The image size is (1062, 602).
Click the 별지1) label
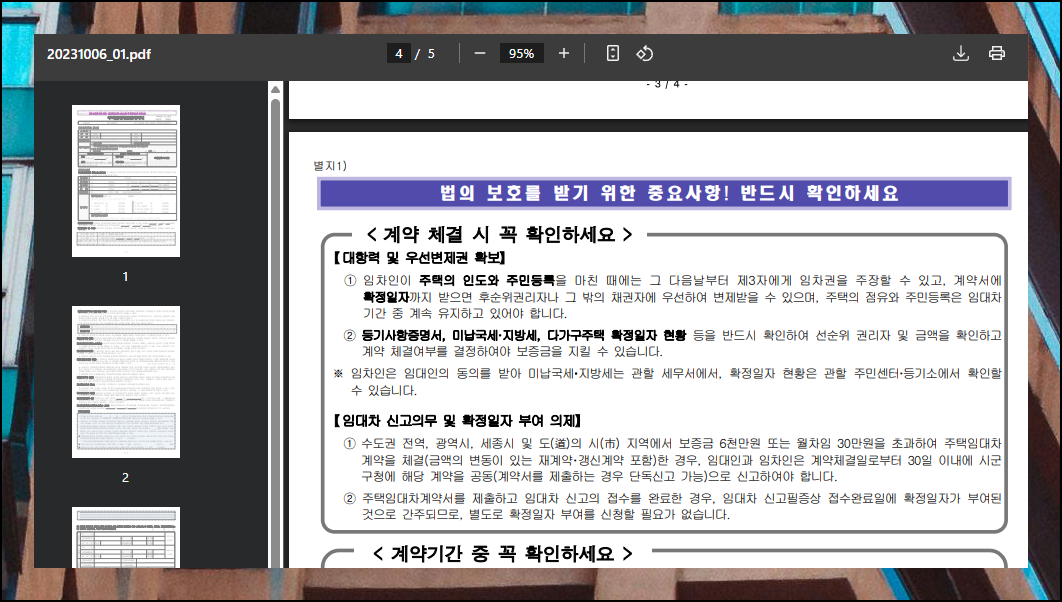point(330,166)
